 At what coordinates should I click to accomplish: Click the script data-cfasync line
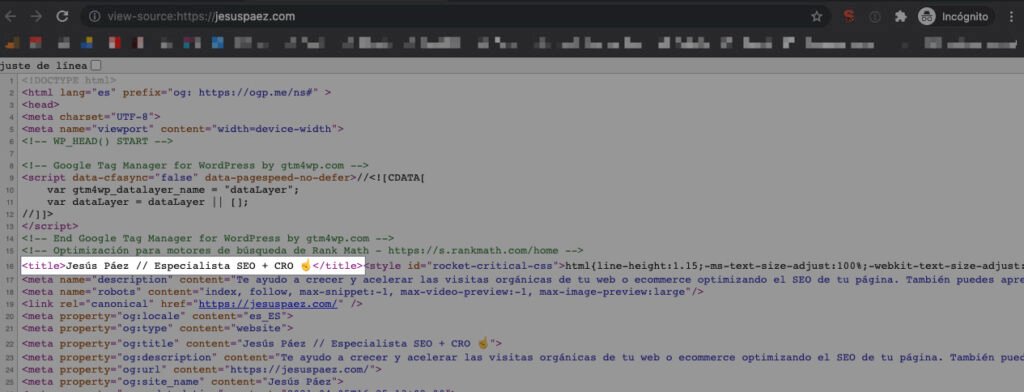click(x=223, y=178)
